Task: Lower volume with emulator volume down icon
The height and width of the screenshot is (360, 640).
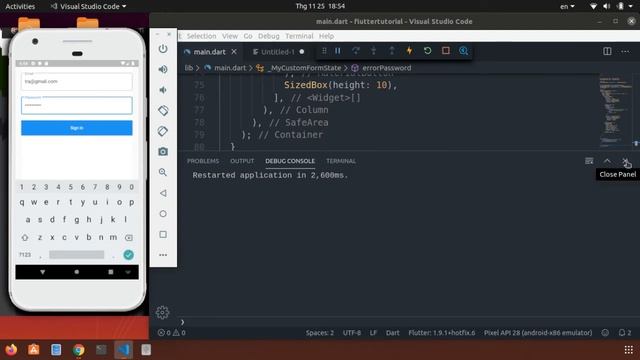Action: pyautogui.click(x=163, y=90)
